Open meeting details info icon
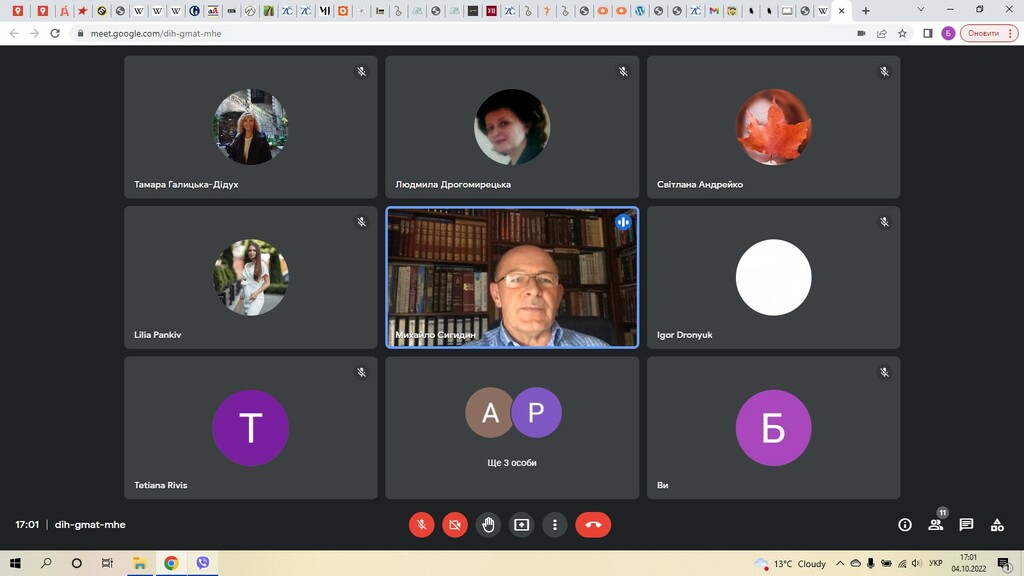Image resolution: width=1024 pixels, height=576 pixels. [x=905, y=525]
